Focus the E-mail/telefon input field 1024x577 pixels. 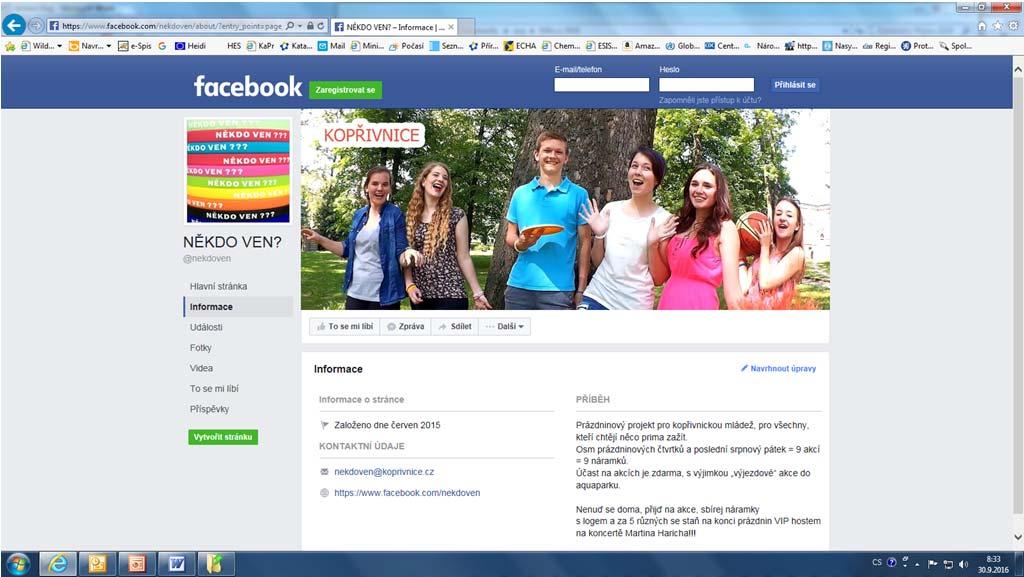click(x=601, y=85)
